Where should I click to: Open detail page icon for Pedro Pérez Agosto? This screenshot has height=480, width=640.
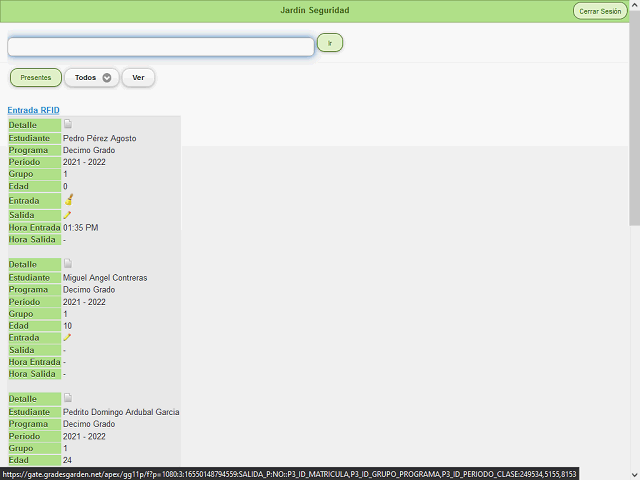point(68,125)
